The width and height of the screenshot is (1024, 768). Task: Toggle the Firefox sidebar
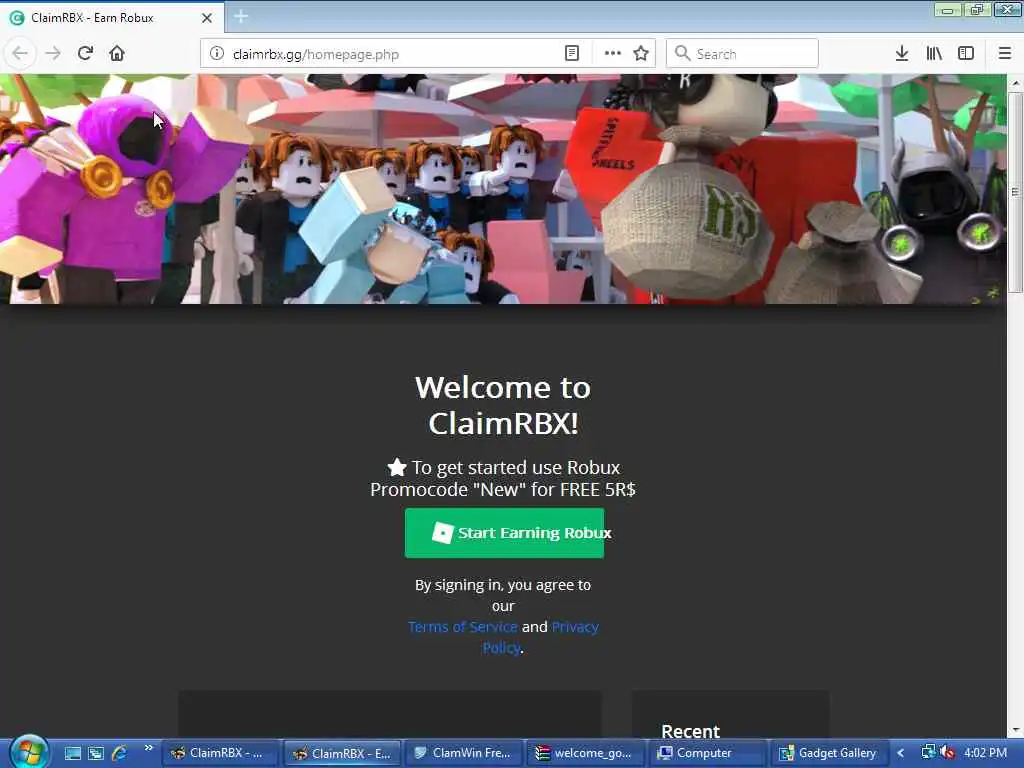[x=966, y=54]
